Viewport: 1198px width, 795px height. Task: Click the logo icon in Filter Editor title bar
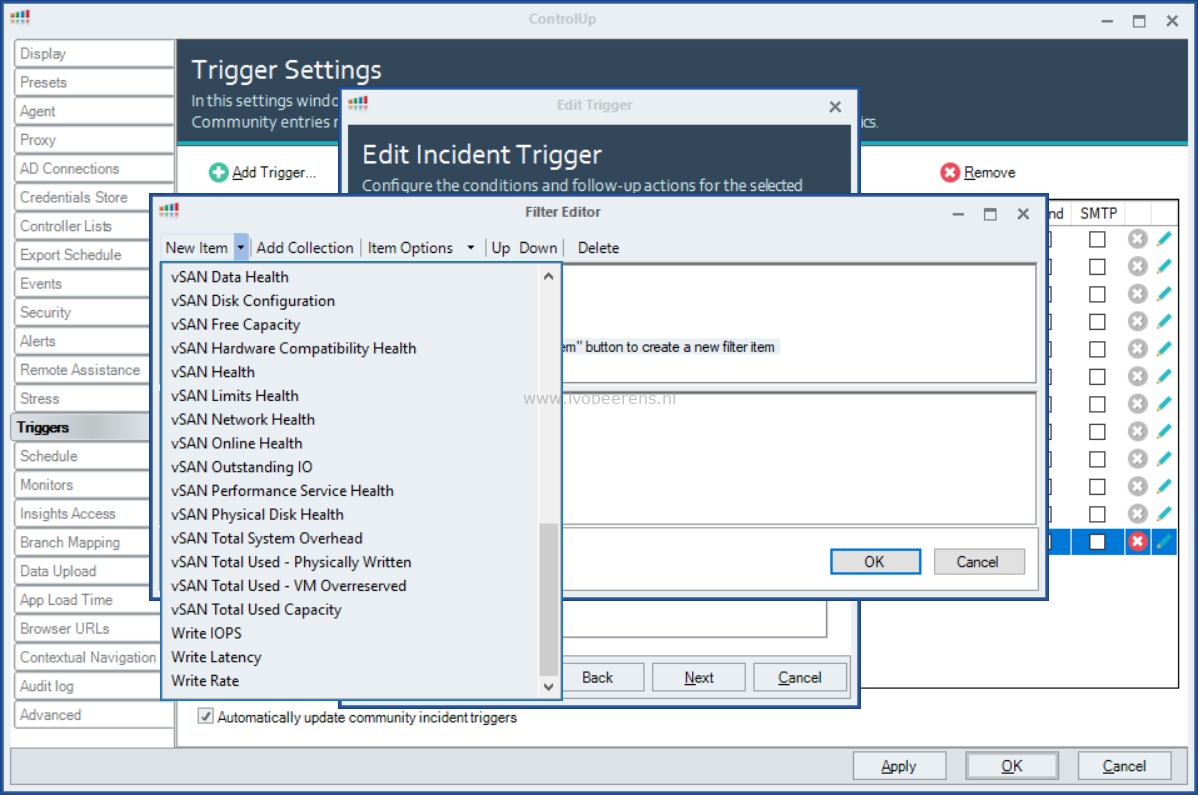pyautogui.click(x=169, y=210)
